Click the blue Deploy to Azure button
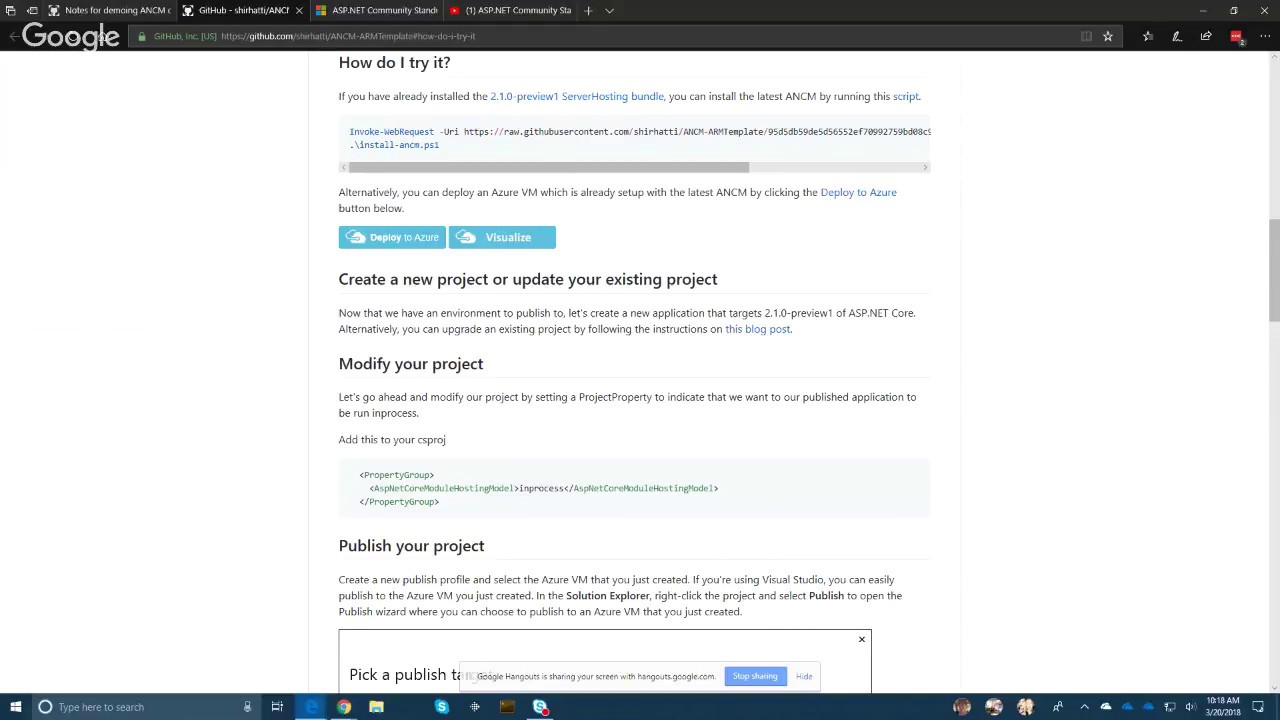Image resolution: width=1280 pixels, height=720 pixels. [x=392, y=237]
